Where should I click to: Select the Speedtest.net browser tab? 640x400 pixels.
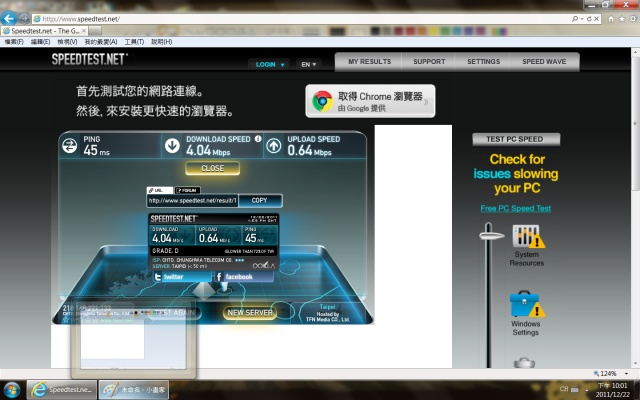point(44,31)
